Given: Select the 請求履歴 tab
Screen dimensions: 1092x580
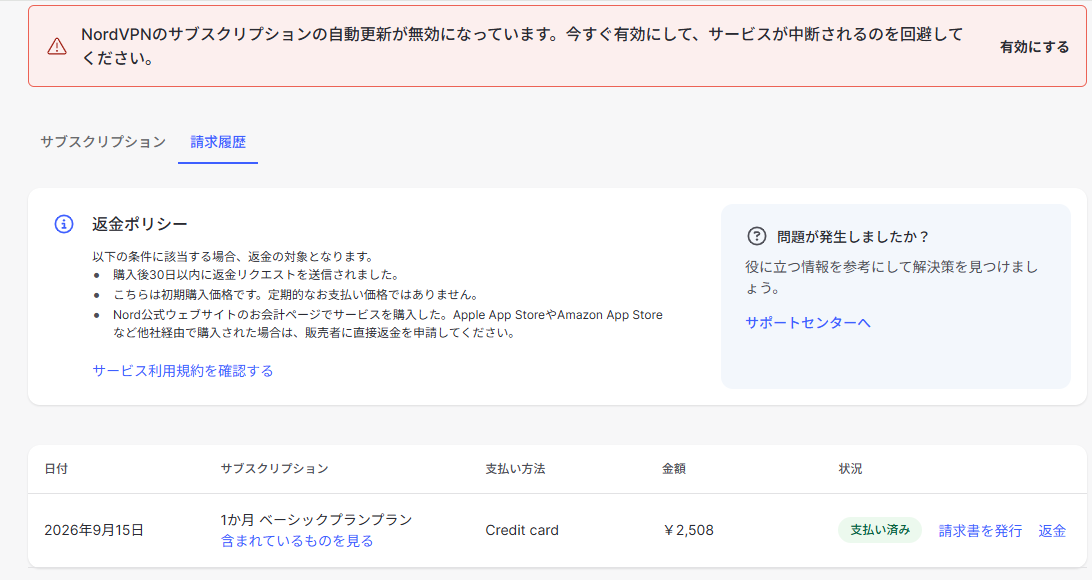Looking at the screenshot, I should tap(218, 142).
